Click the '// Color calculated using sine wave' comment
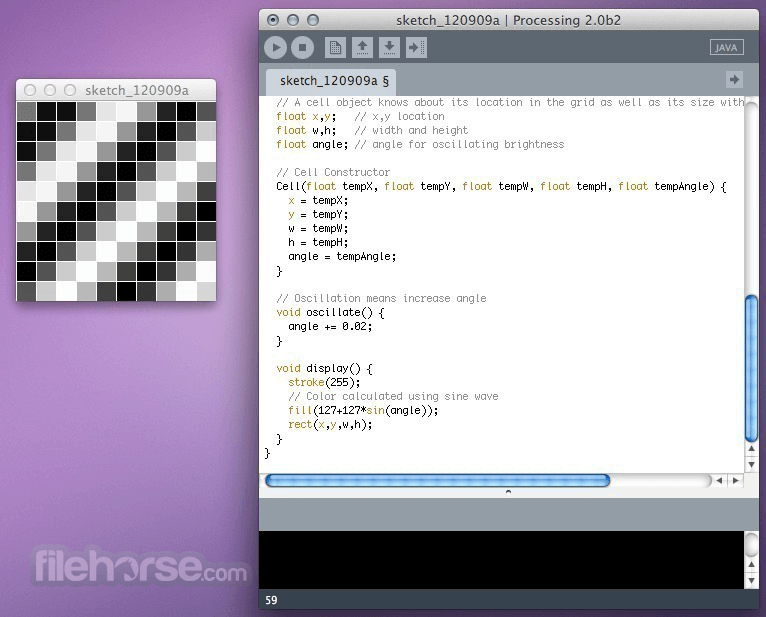This screenshot has width=766, height=617. point(393,396)
